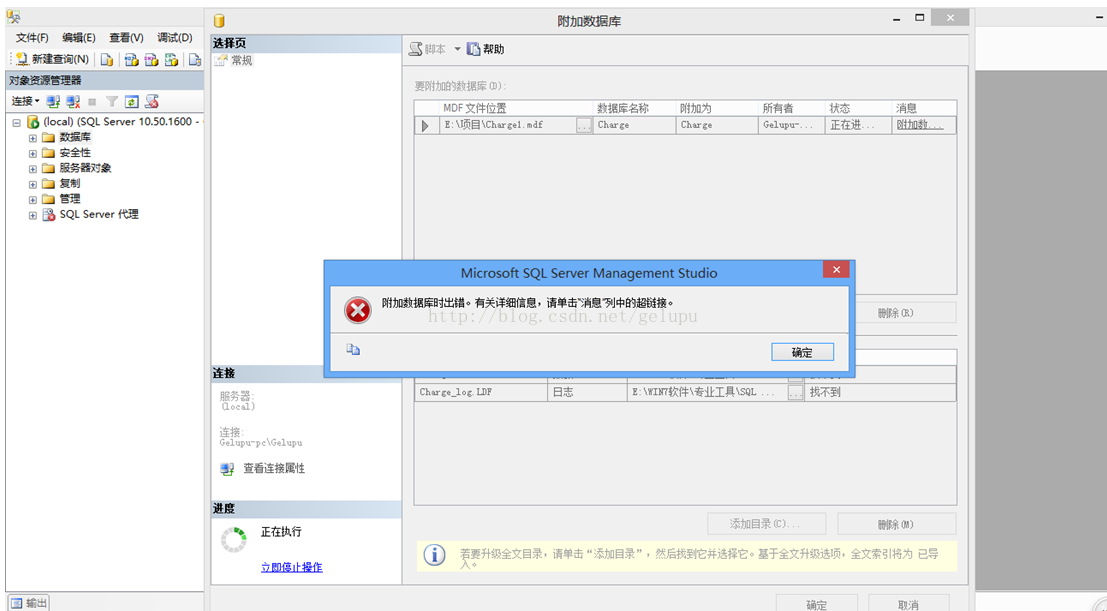Screen dimensions: 1107x611
Task: Click the blue information icon
Action: pos(434,555)
